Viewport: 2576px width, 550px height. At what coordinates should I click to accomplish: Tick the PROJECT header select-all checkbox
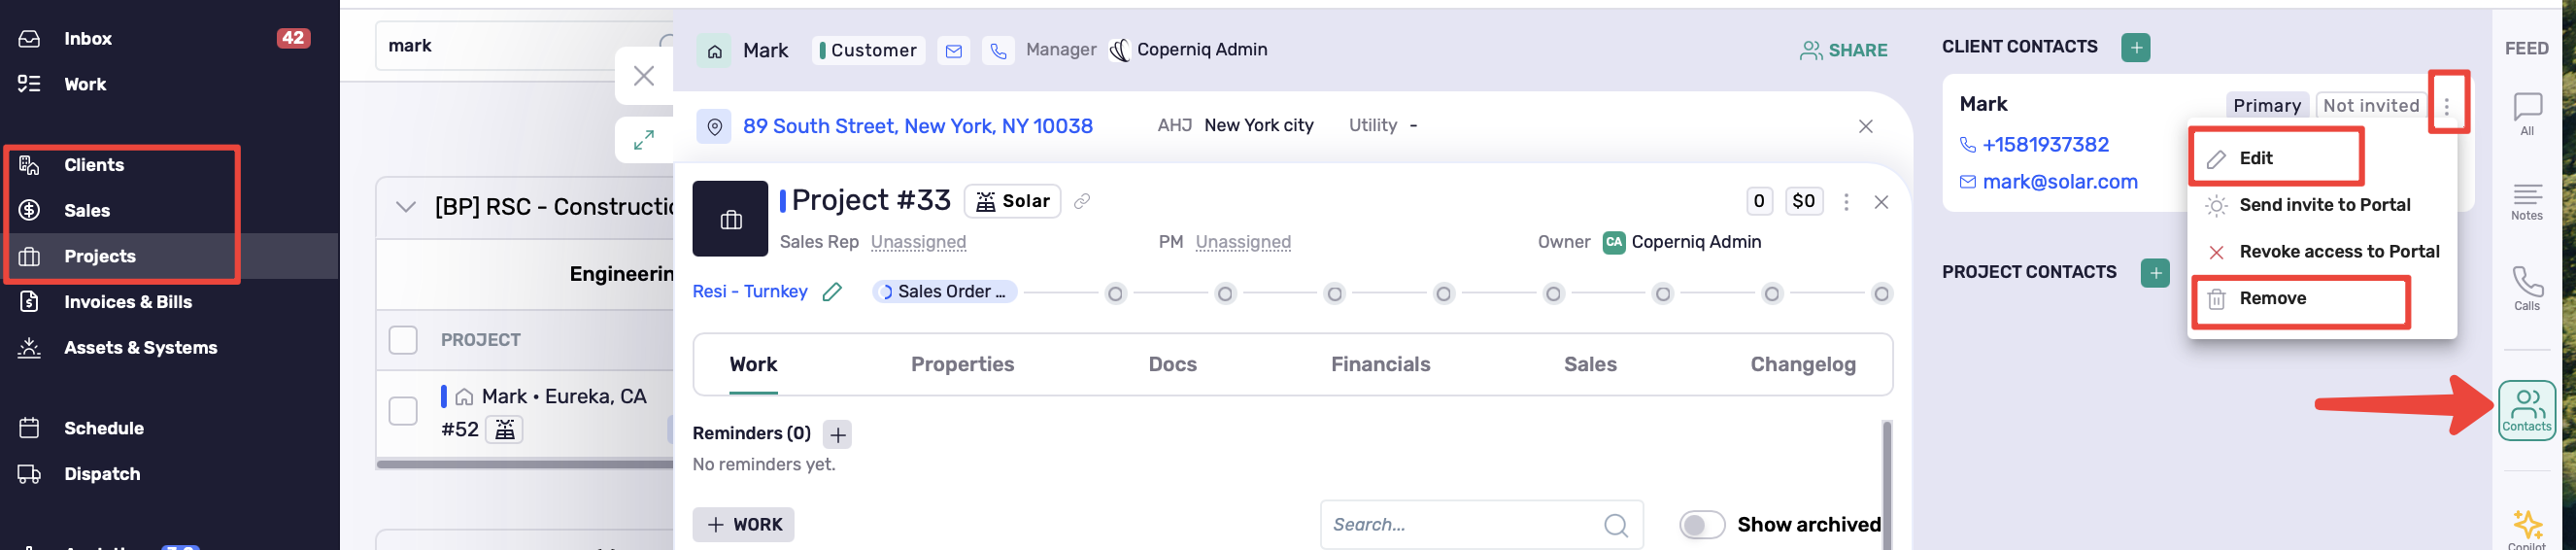tap(403, 340)
